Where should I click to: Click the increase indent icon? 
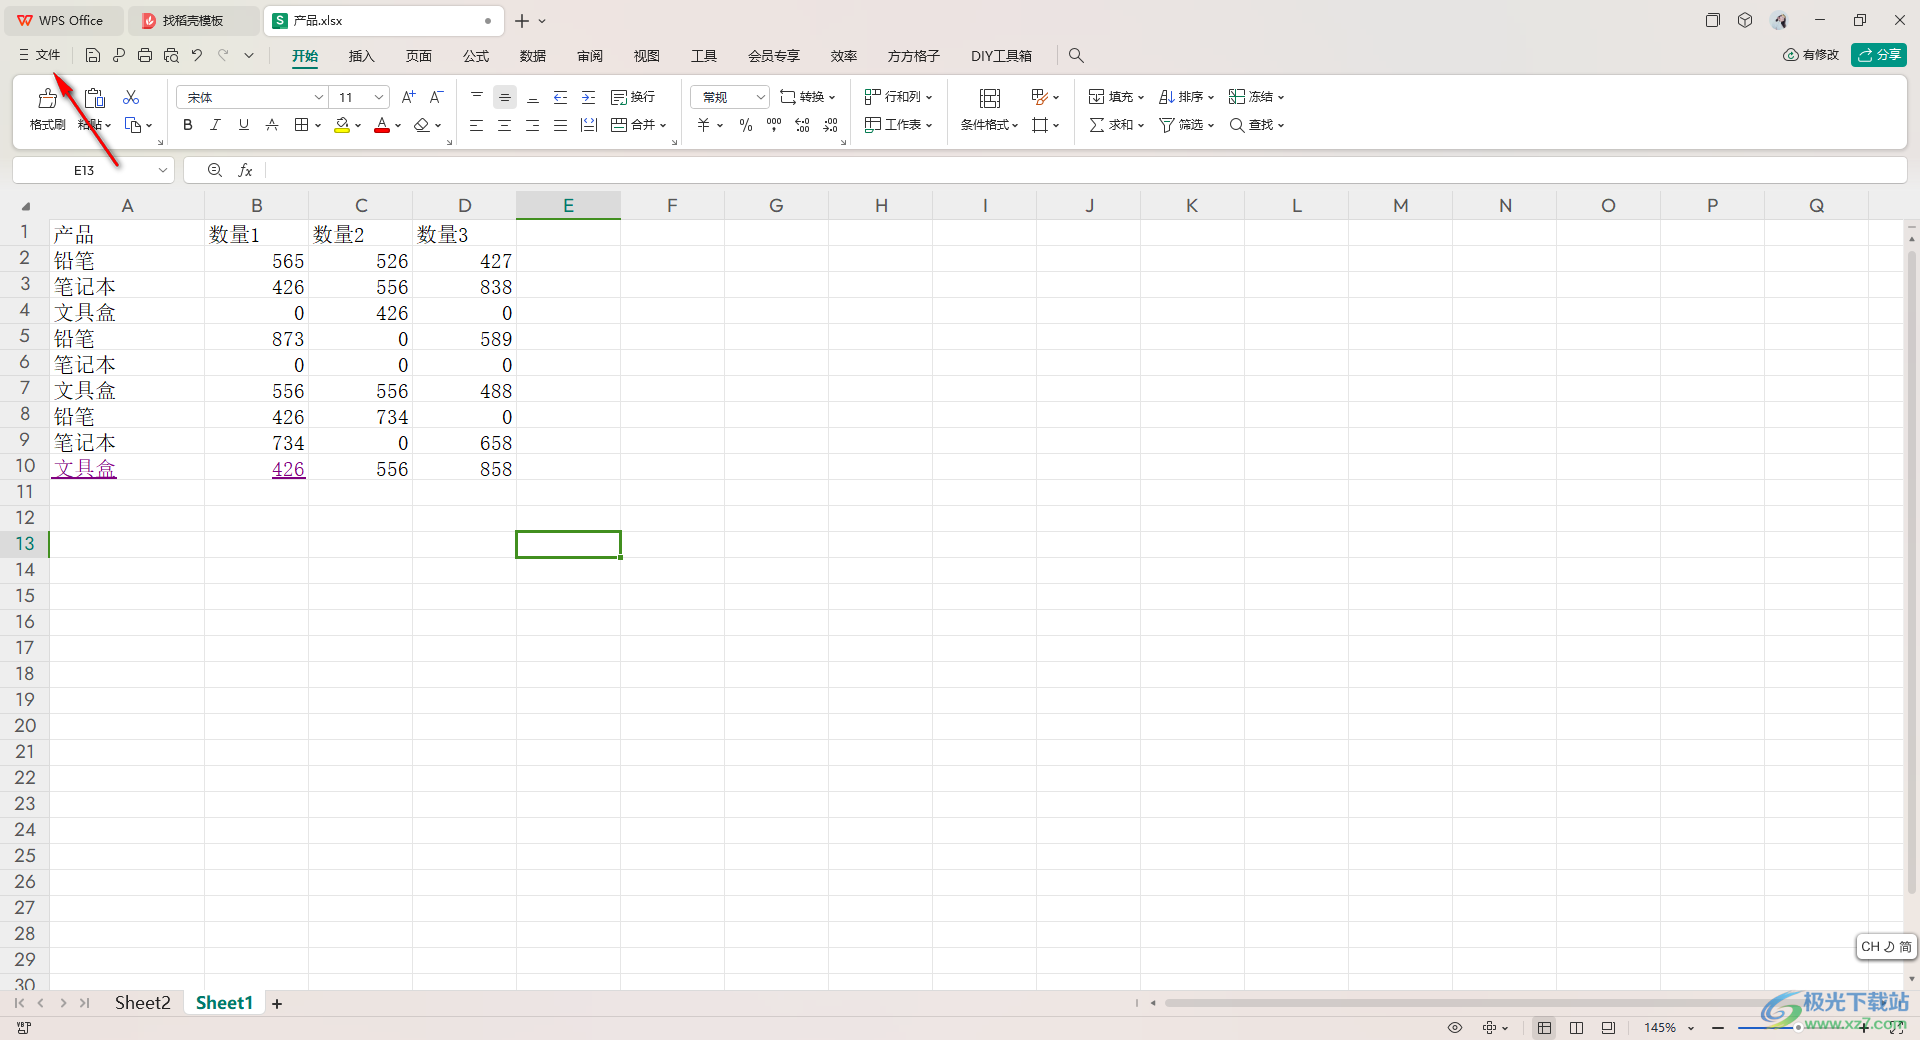point(589,97)
